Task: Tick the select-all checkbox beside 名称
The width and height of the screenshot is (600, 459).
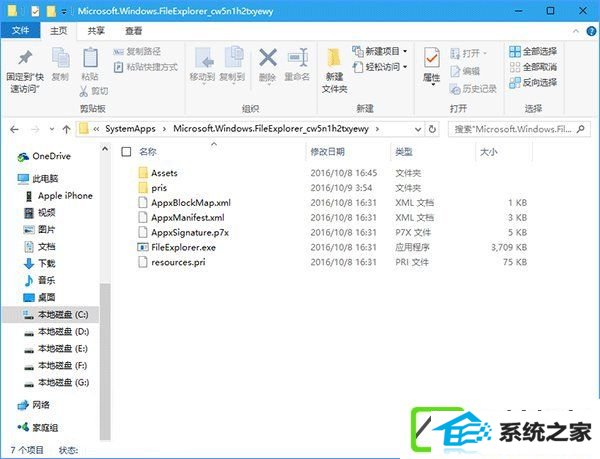Action: click(126, 152)
